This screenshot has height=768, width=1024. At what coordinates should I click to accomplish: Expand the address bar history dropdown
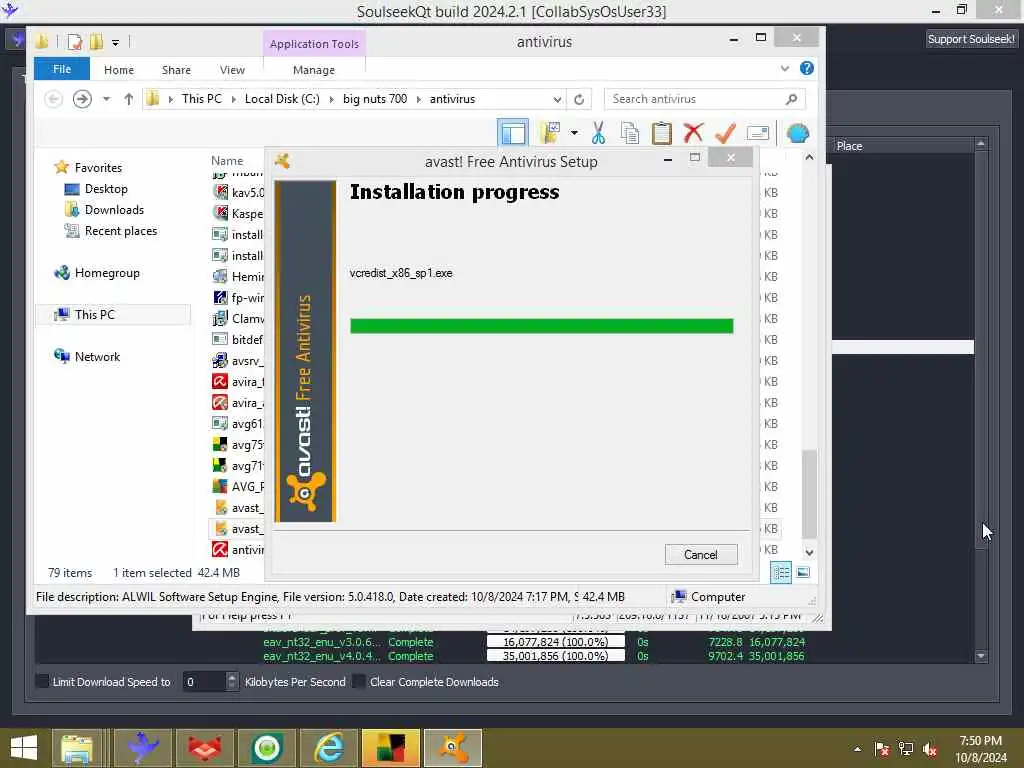pyautogui.click(x=557, y=99)
